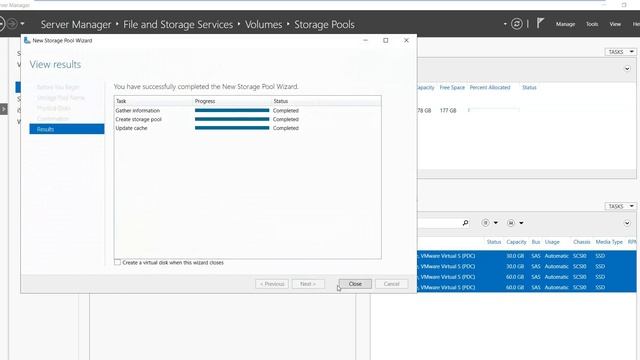Click the filter input field in physical disks
The image size is (640, 360).
[439, 223]
